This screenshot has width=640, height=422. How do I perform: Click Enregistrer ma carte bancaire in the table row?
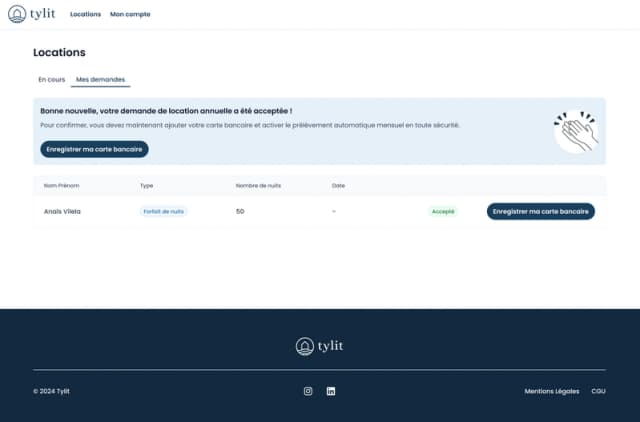pos(540,212)
